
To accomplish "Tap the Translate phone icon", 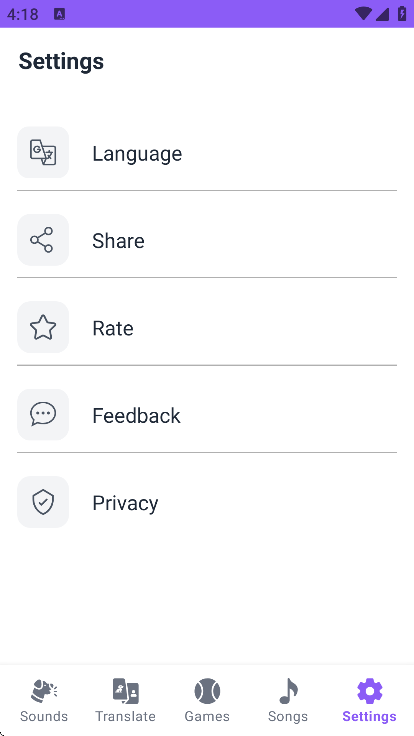I will pos(125,691).
